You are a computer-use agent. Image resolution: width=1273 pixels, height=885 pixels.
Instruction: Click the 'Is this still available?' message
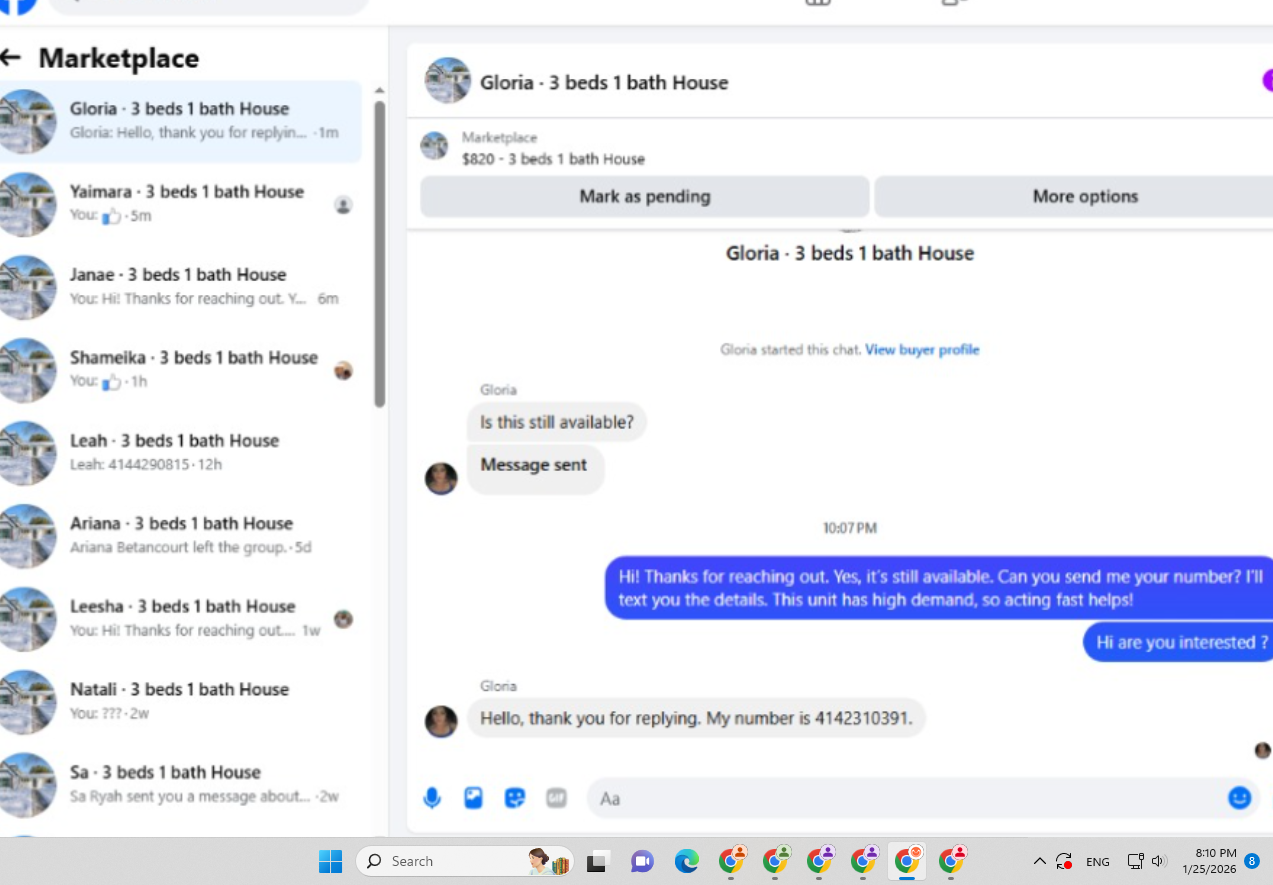[x=557, y=422]
